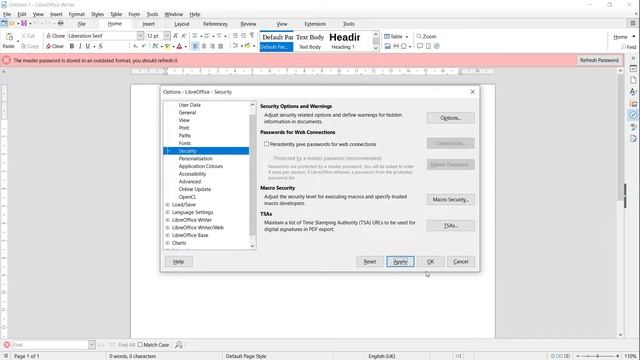
Task: Expand the Load/Save tree node
Action: click(168, 204)
